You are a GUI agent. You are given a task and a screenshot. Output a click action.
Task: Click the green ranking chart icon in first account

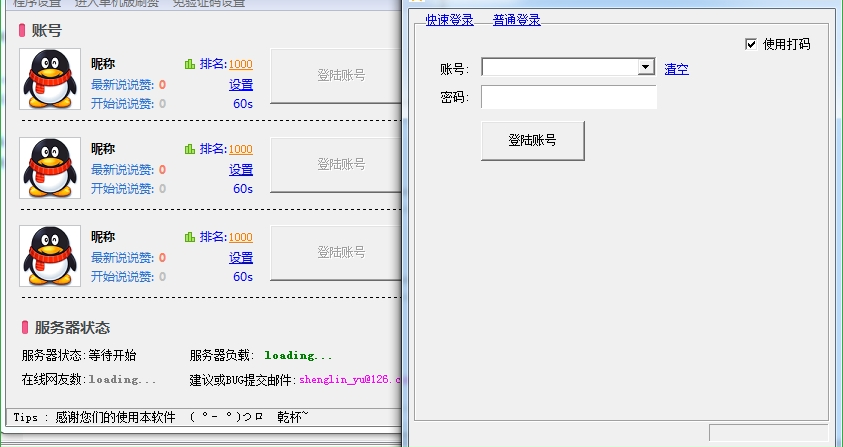pos(189,64)
